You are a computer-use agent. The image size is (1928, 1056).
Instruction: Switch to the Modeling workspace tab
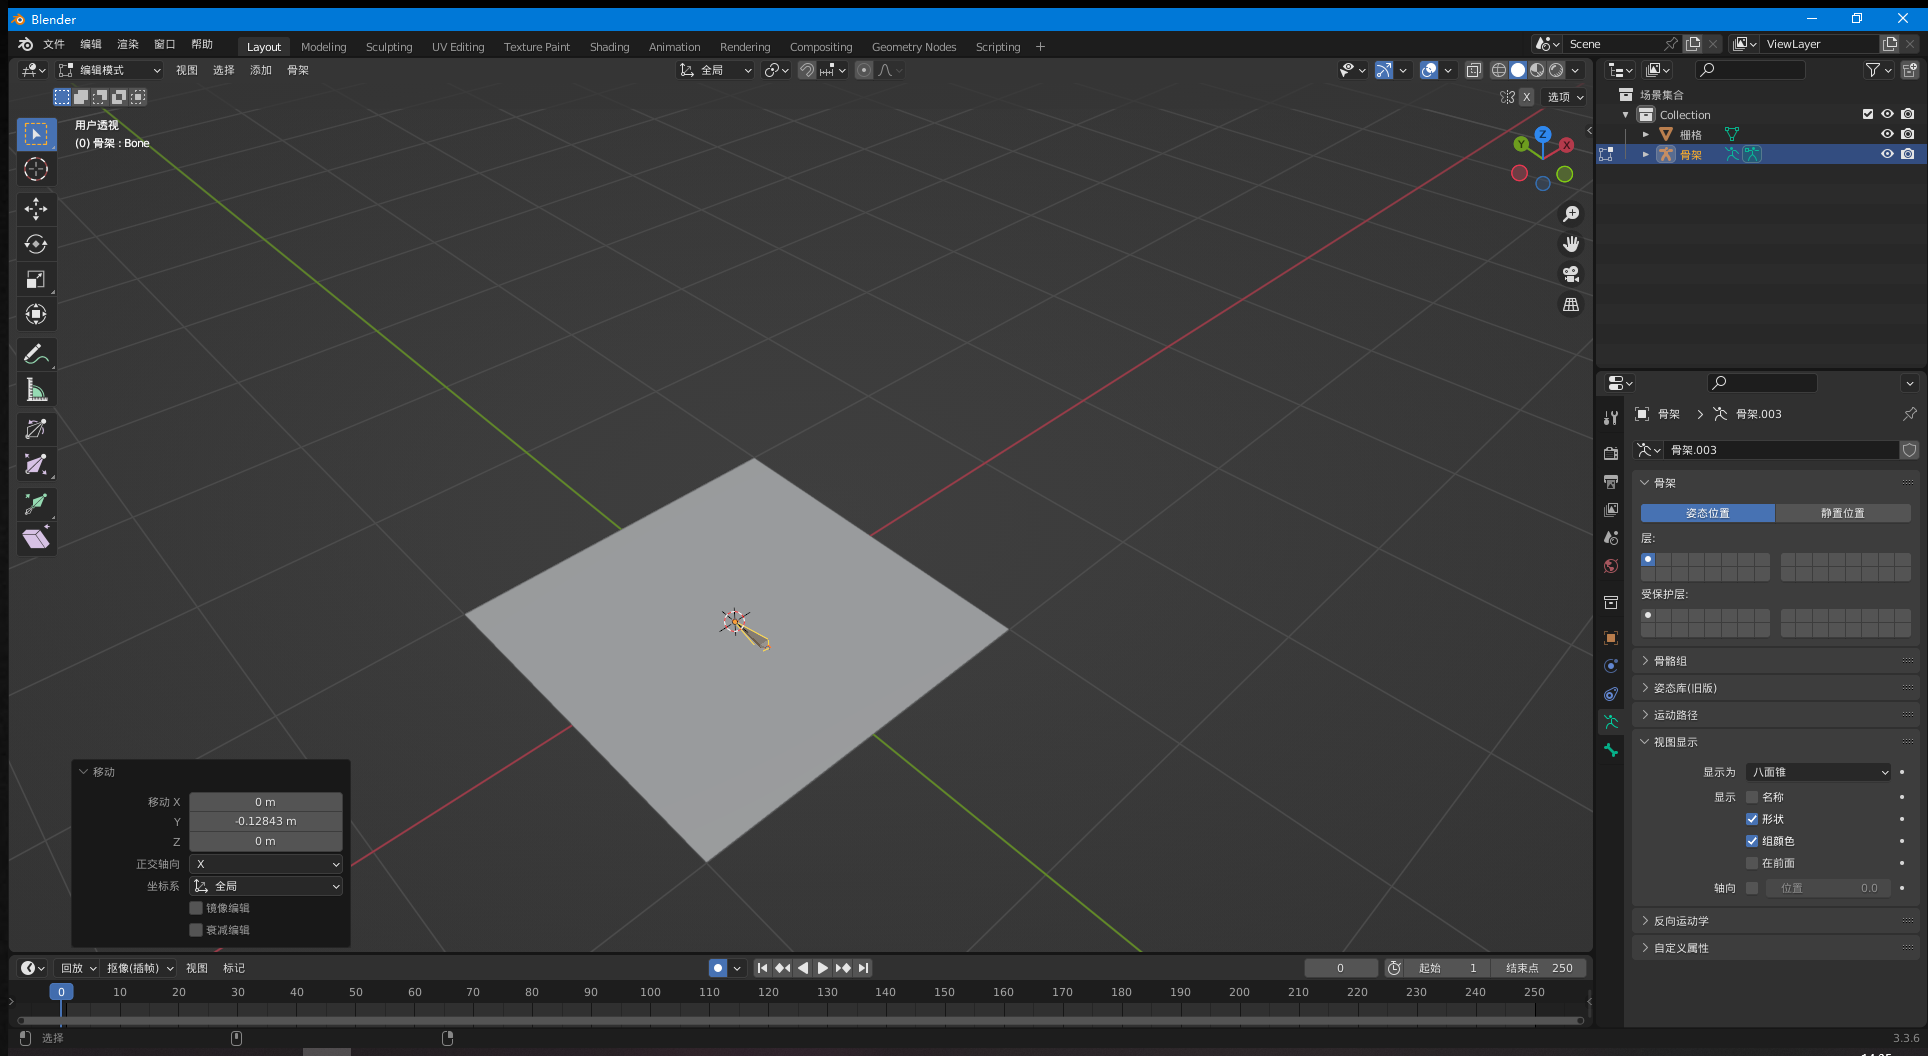[323, 47]
